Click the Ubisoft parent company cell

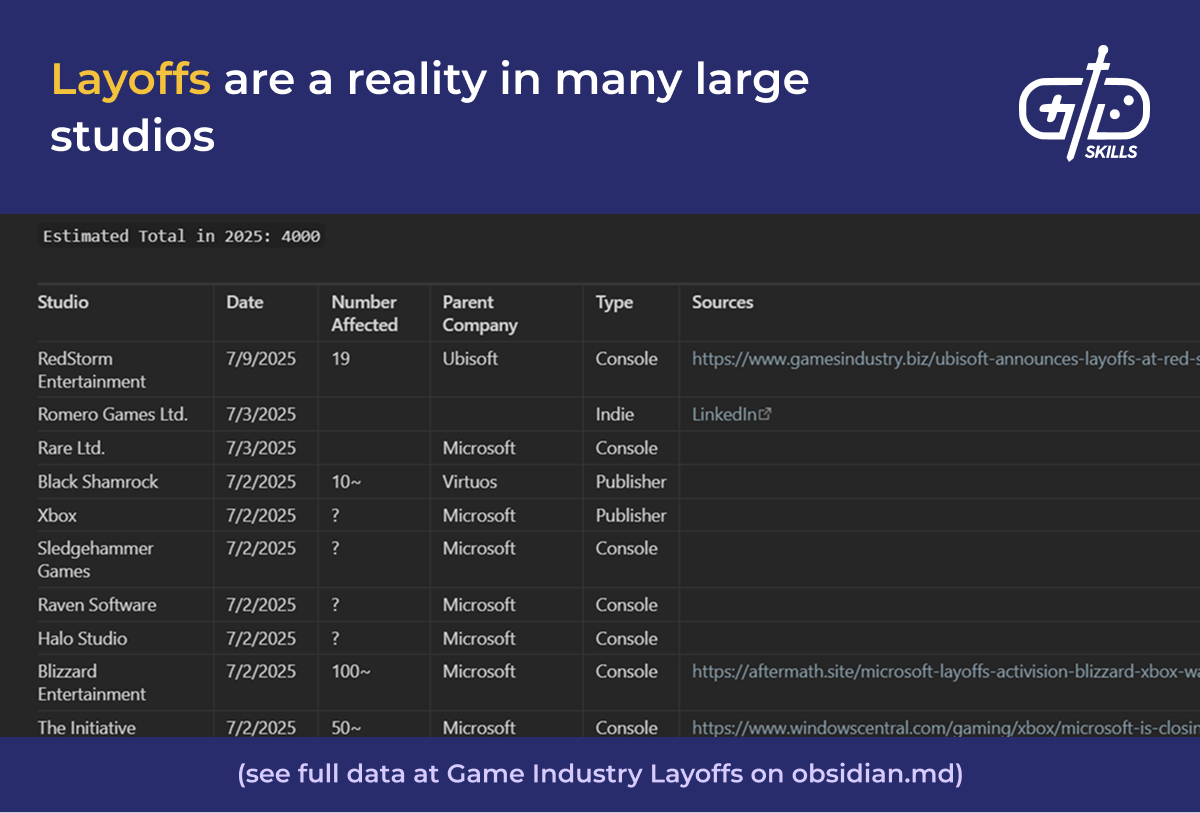coord(470,359)
